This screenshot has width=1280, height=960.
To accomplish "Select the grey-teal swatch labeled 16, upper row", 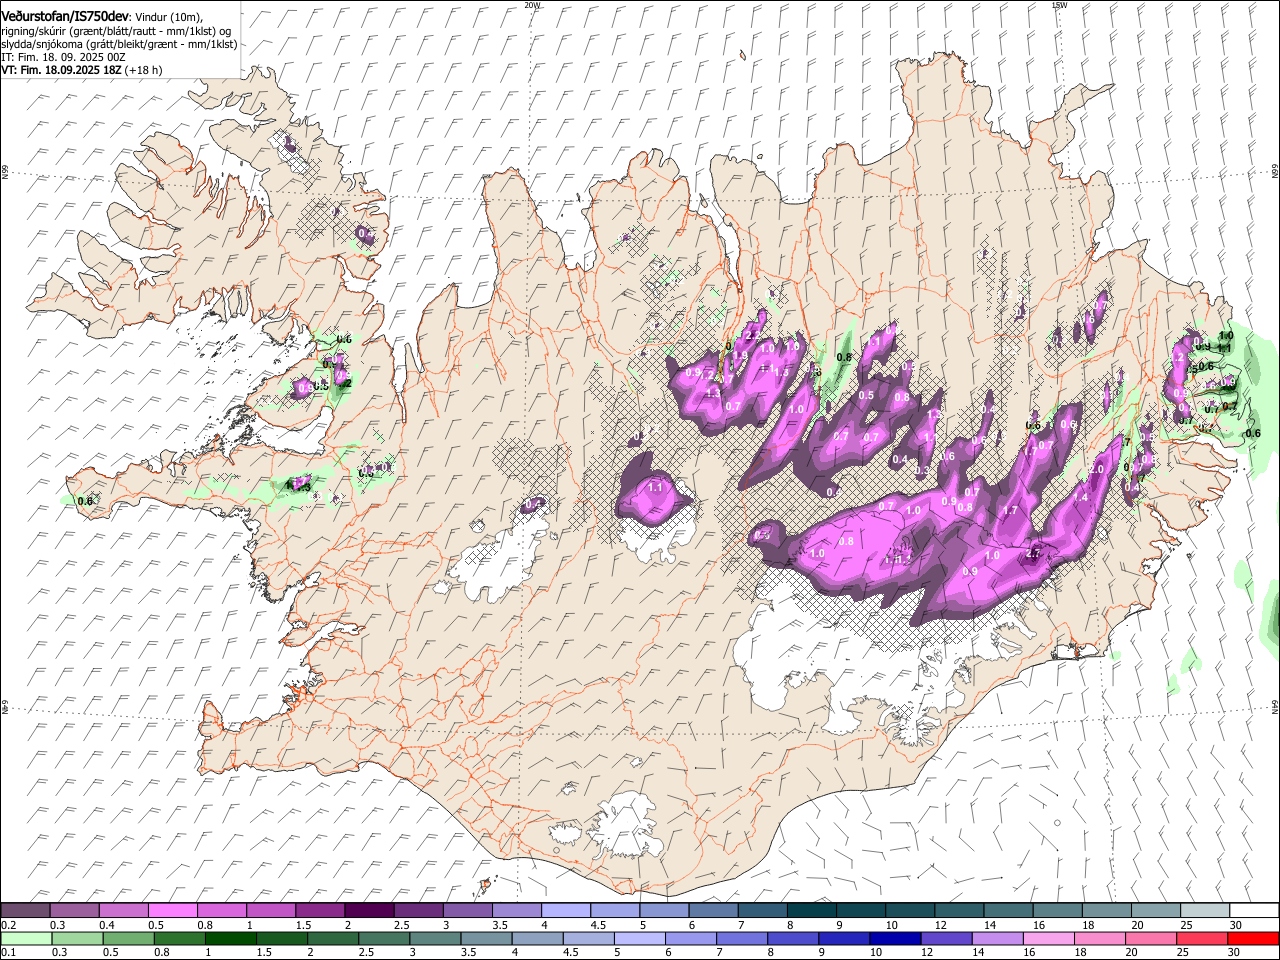I will (1058, 911).
